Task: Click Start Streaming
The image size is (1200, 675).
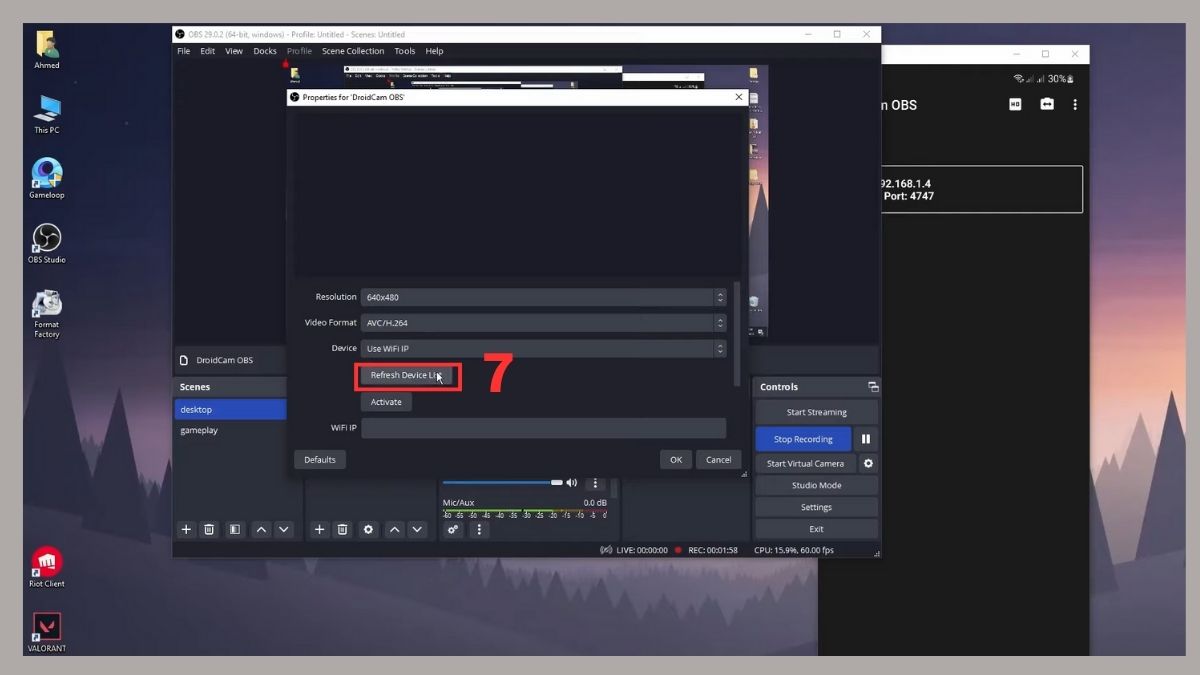Action: 816,412
